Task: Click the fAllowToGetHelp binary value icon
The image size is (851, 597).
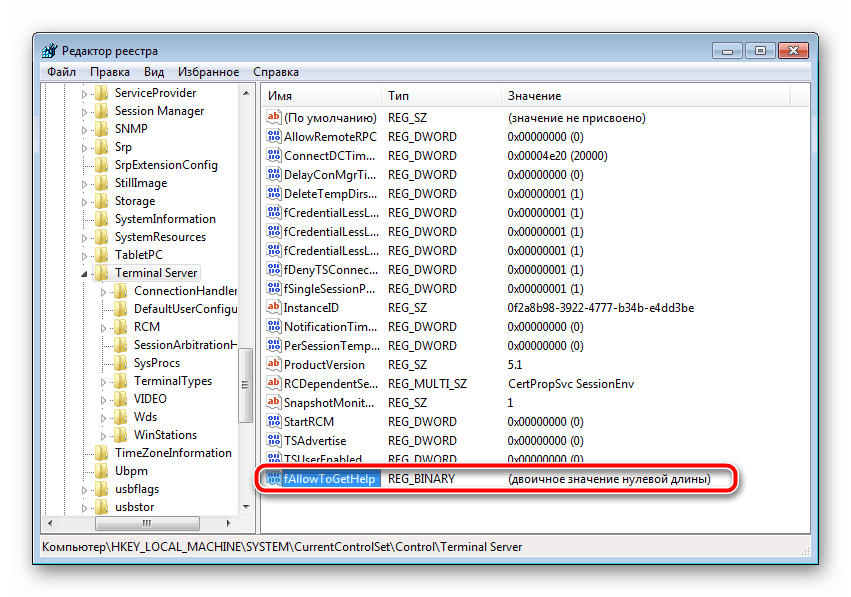Action: tap(273, 478)
